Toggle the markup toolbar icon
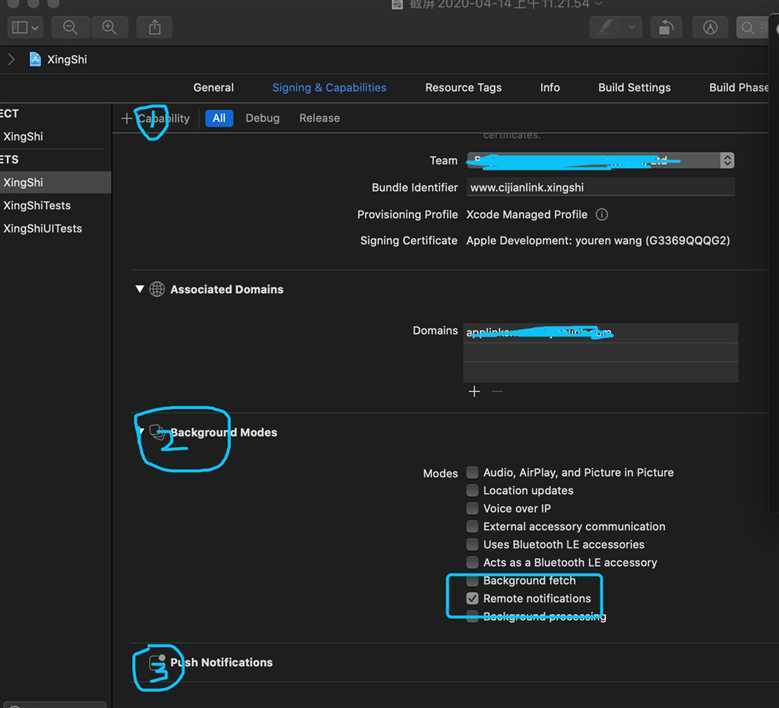Image resolution: width=779 pixels, height=708 pixels. click(710, 27)
